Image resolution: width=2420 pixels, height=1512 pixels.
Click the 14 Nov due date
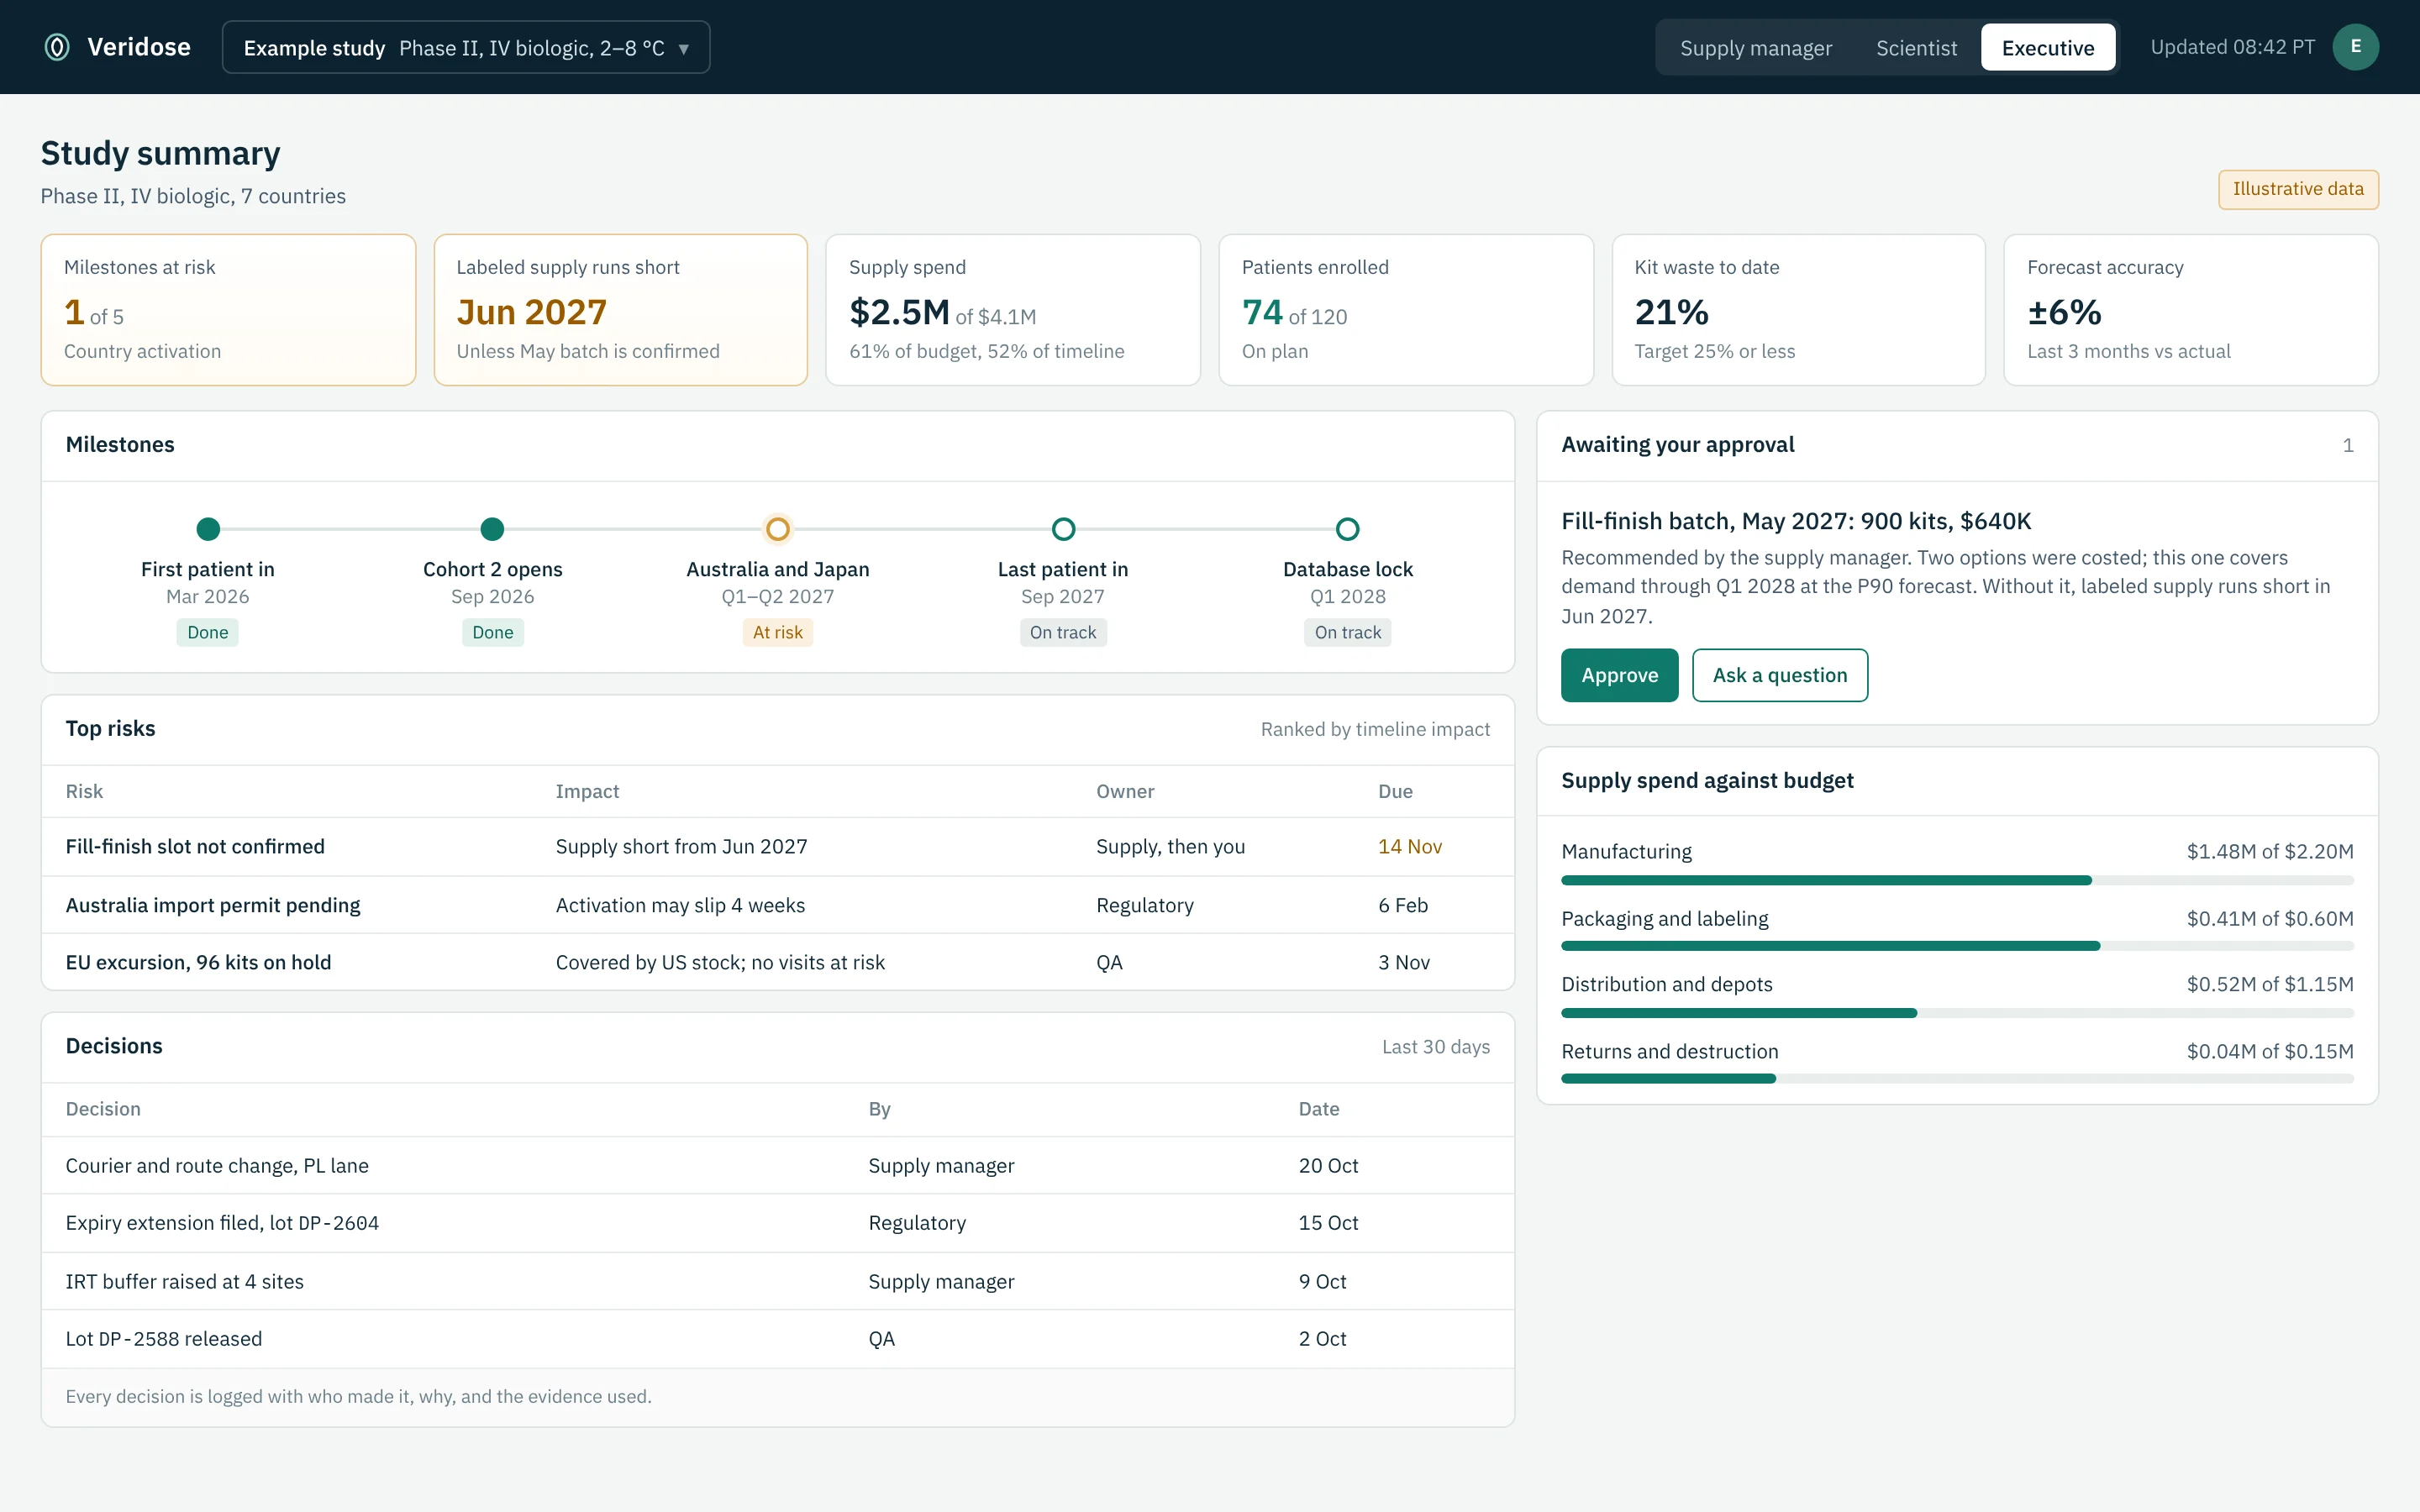click(1409, 847)
